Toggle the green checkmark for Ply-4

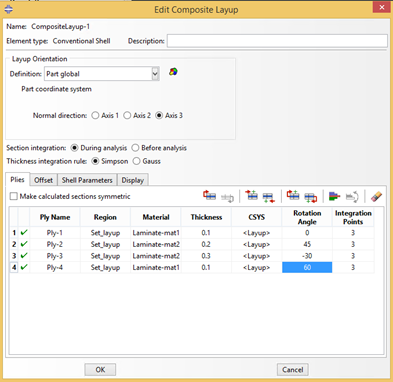(x=24, y=267)
